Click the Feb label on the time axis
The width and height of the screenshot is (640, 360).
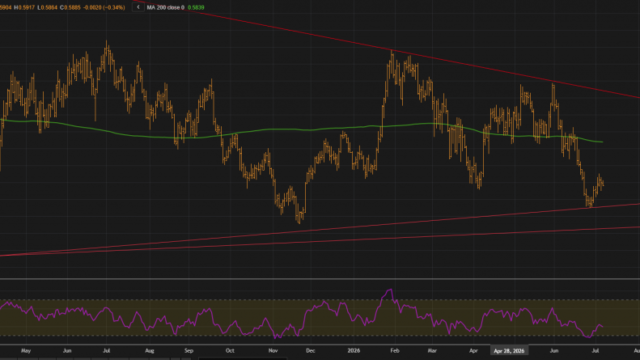[394, 351]
